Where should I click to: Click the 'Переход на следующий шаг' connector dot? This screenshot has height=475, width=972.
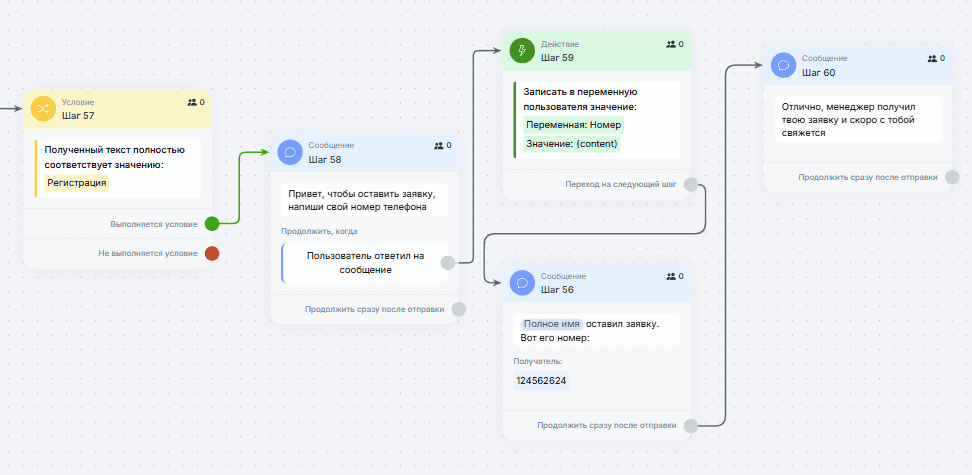click(691, 184)
